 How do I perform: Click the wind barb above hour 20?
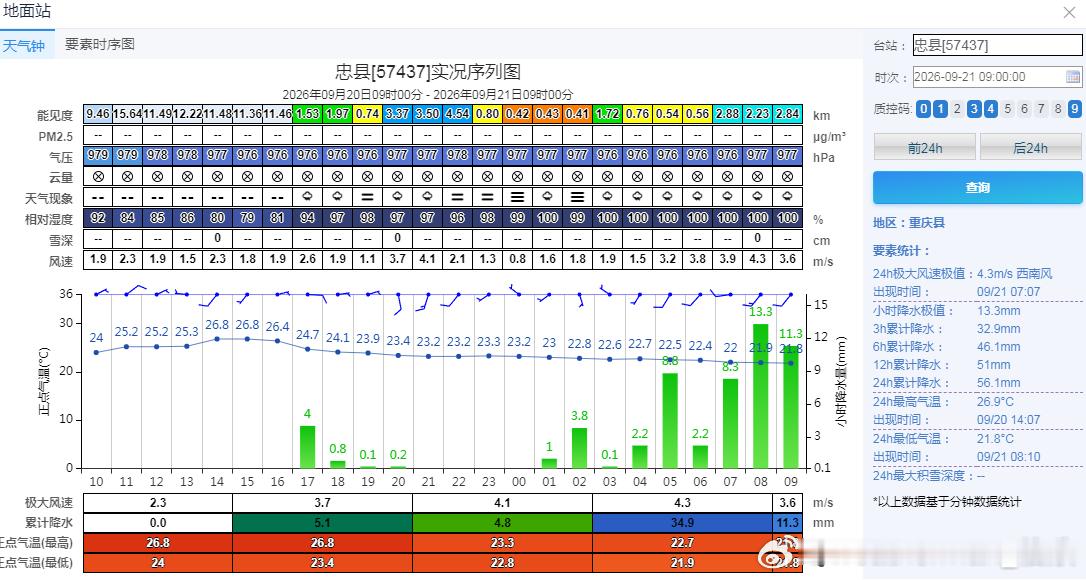pyautogui.click(x=398, y=303)
